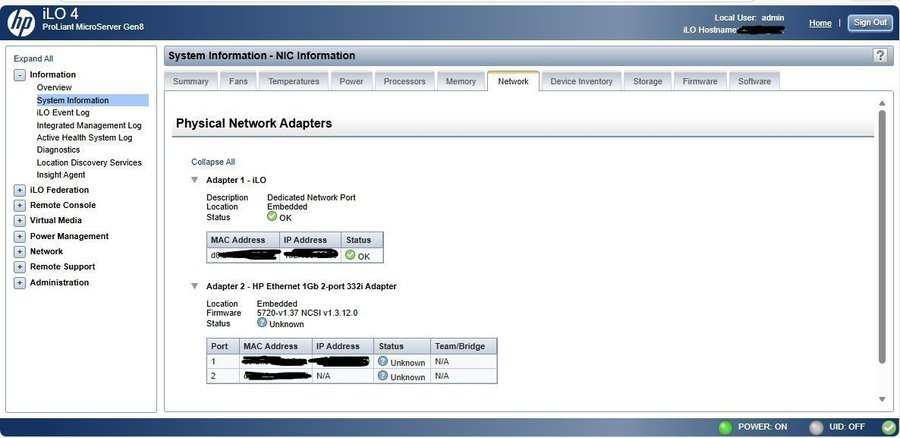Click Adapter 2 Unknown status icon
Screen dimensions: 900x438
point(262,322)
